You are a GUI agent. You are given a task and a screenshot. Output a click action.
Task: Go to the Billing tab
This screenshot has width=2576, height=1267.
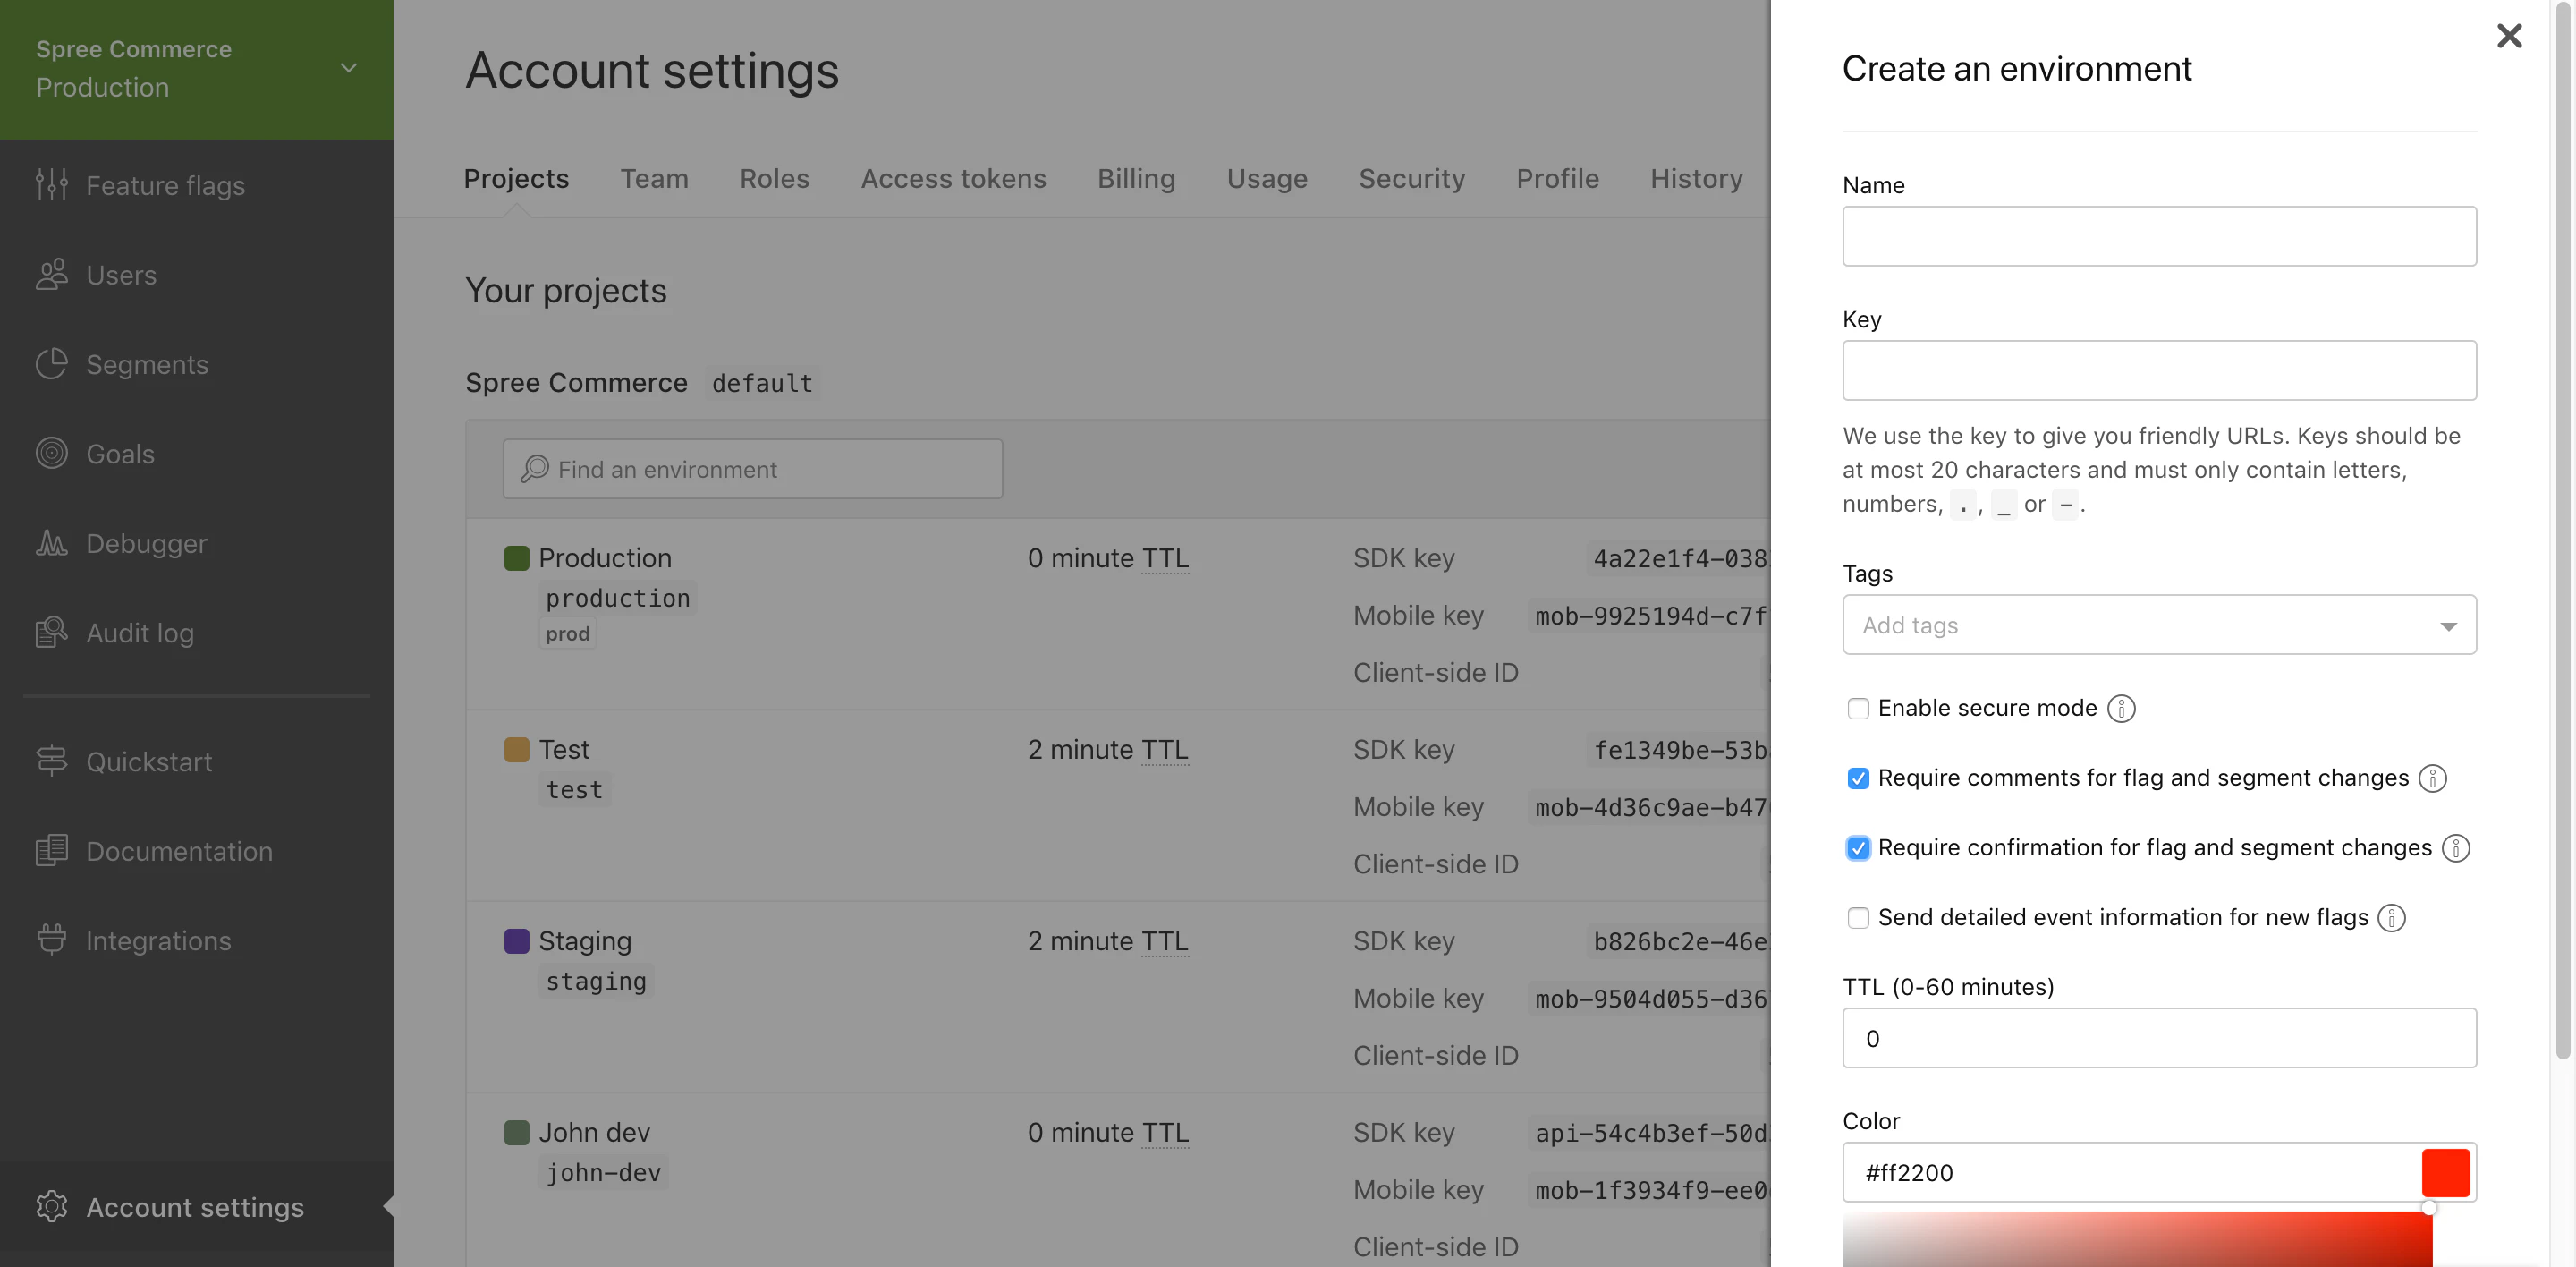tap(1136, 178)
